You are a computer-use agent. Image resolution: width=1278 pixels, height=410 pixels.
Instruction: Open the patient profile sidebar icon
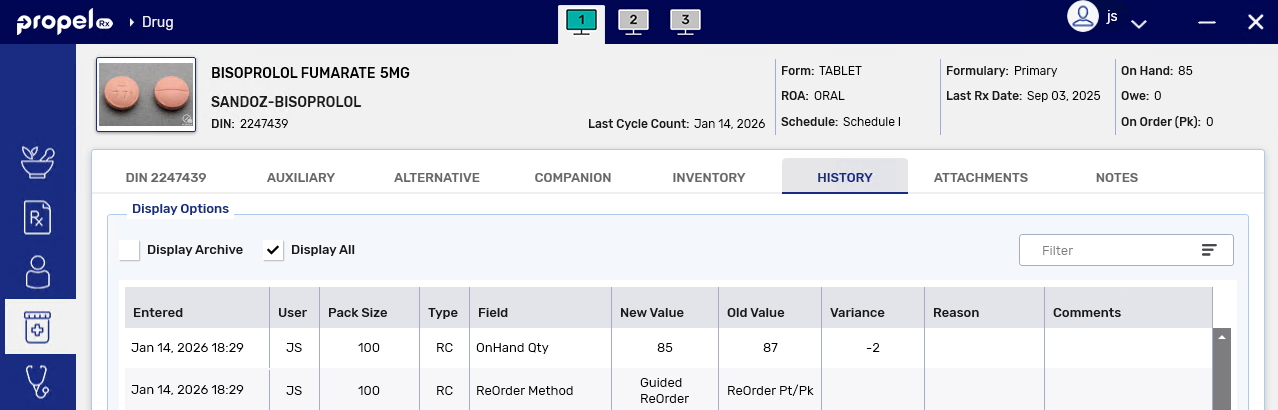tap(38, 272)
